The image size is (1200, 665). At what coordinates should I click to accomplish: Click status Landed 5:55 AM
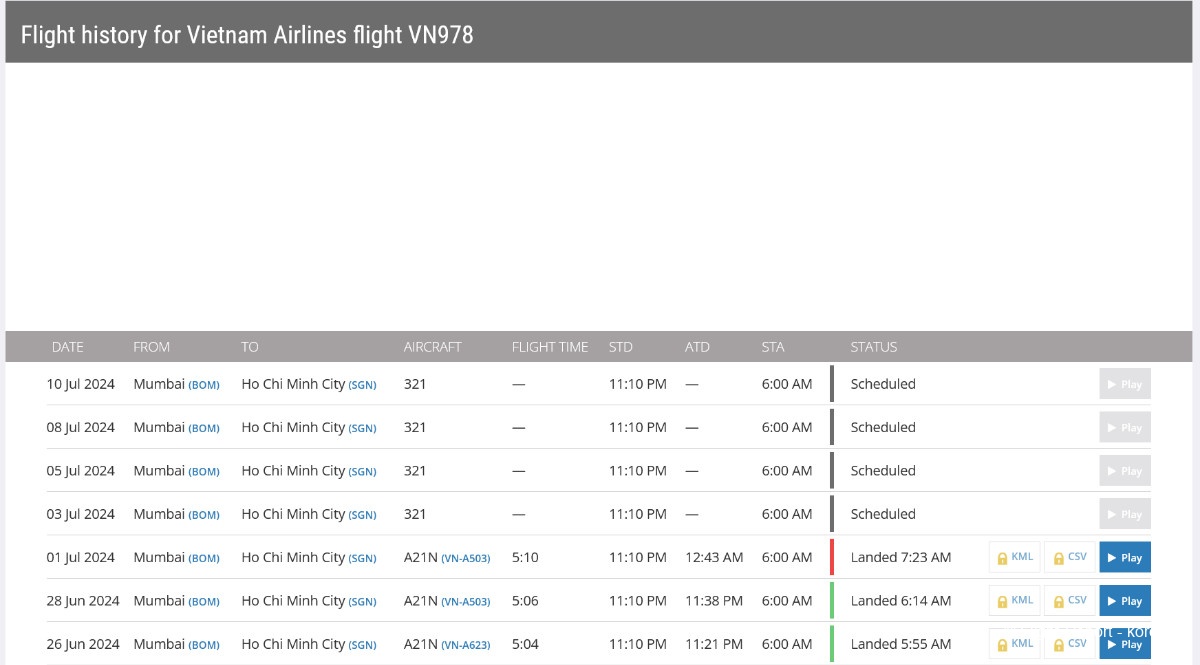[x=901, y=644]
